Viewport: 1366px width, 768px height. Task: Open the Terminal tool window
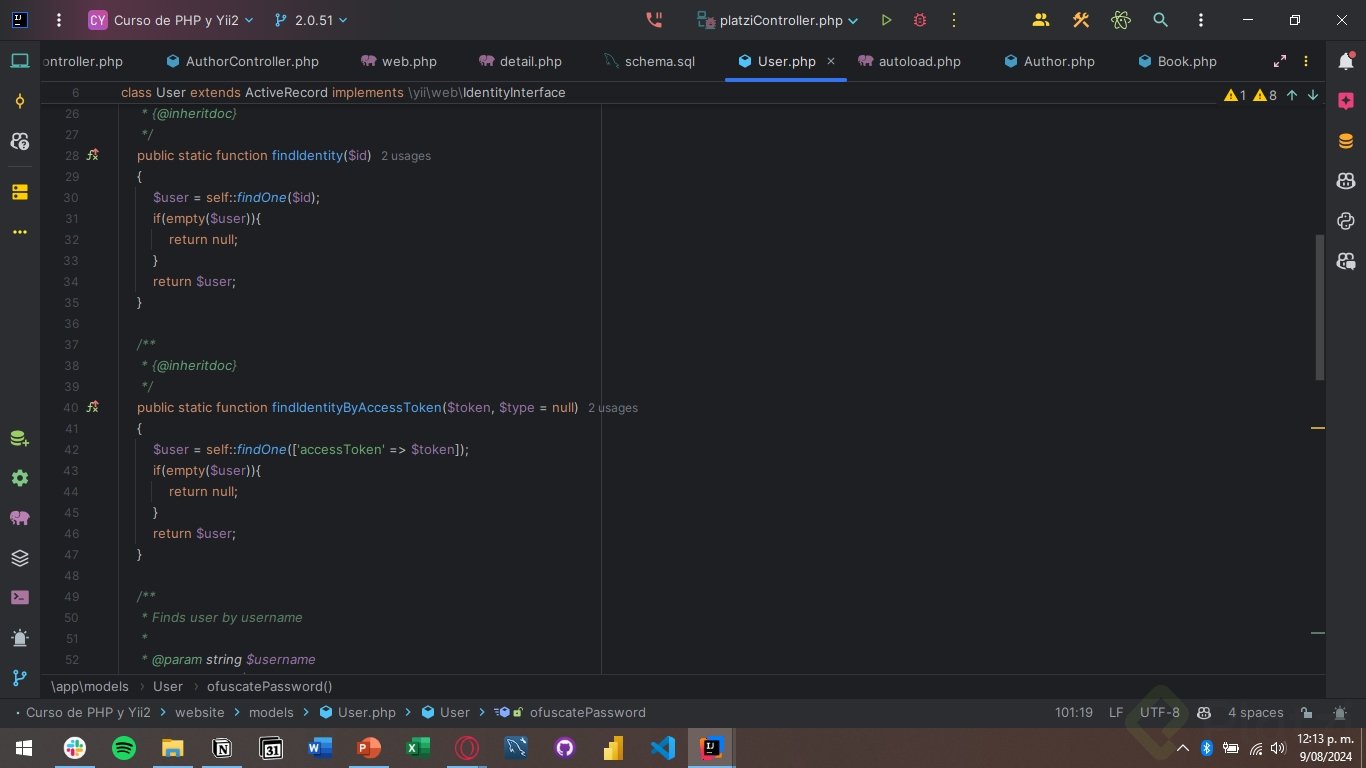(20, 597)
